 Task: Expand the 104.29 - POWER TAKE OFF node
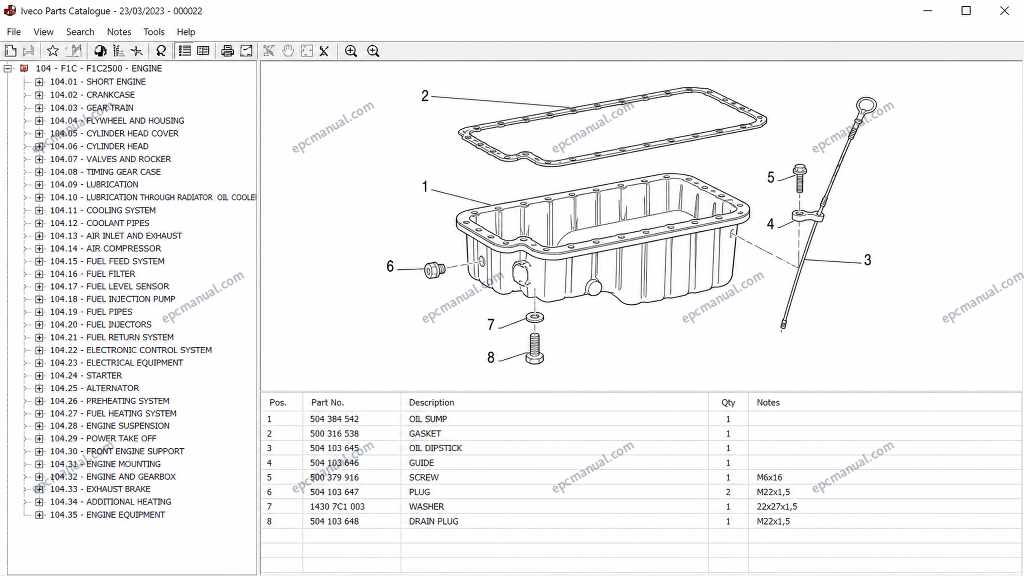(39, 438)
